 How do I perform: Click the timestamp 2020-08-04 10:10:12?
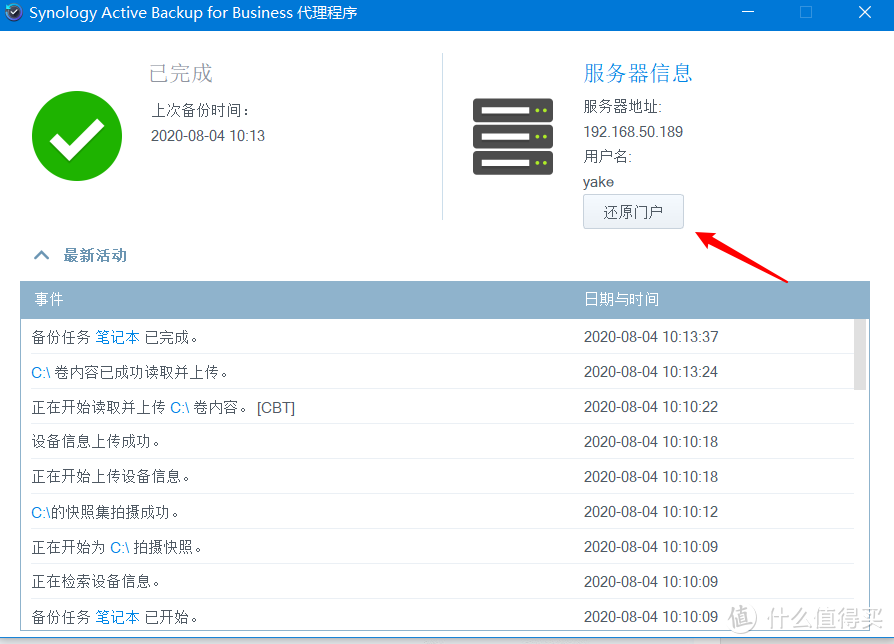click(651, 512)
